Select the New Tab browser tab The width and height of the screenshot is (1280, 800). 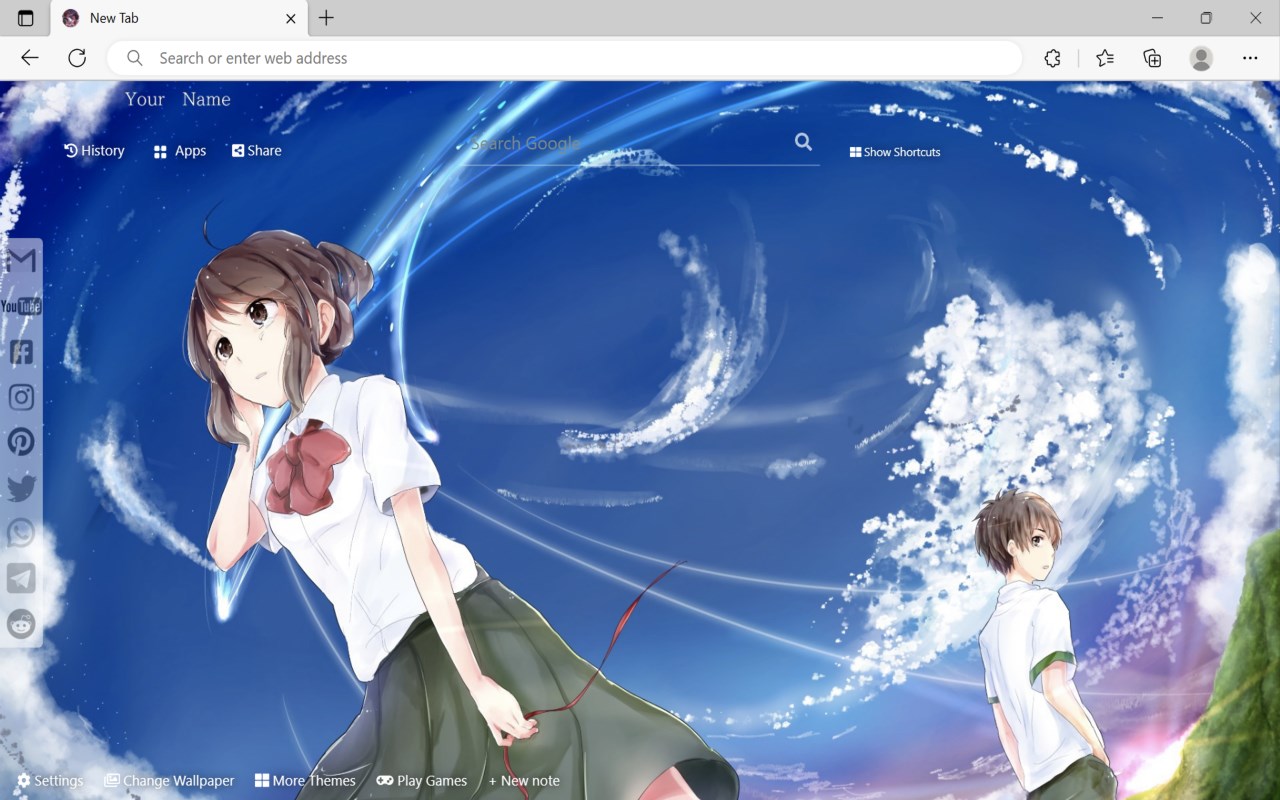pyautogui.click(x=180, y=18)
